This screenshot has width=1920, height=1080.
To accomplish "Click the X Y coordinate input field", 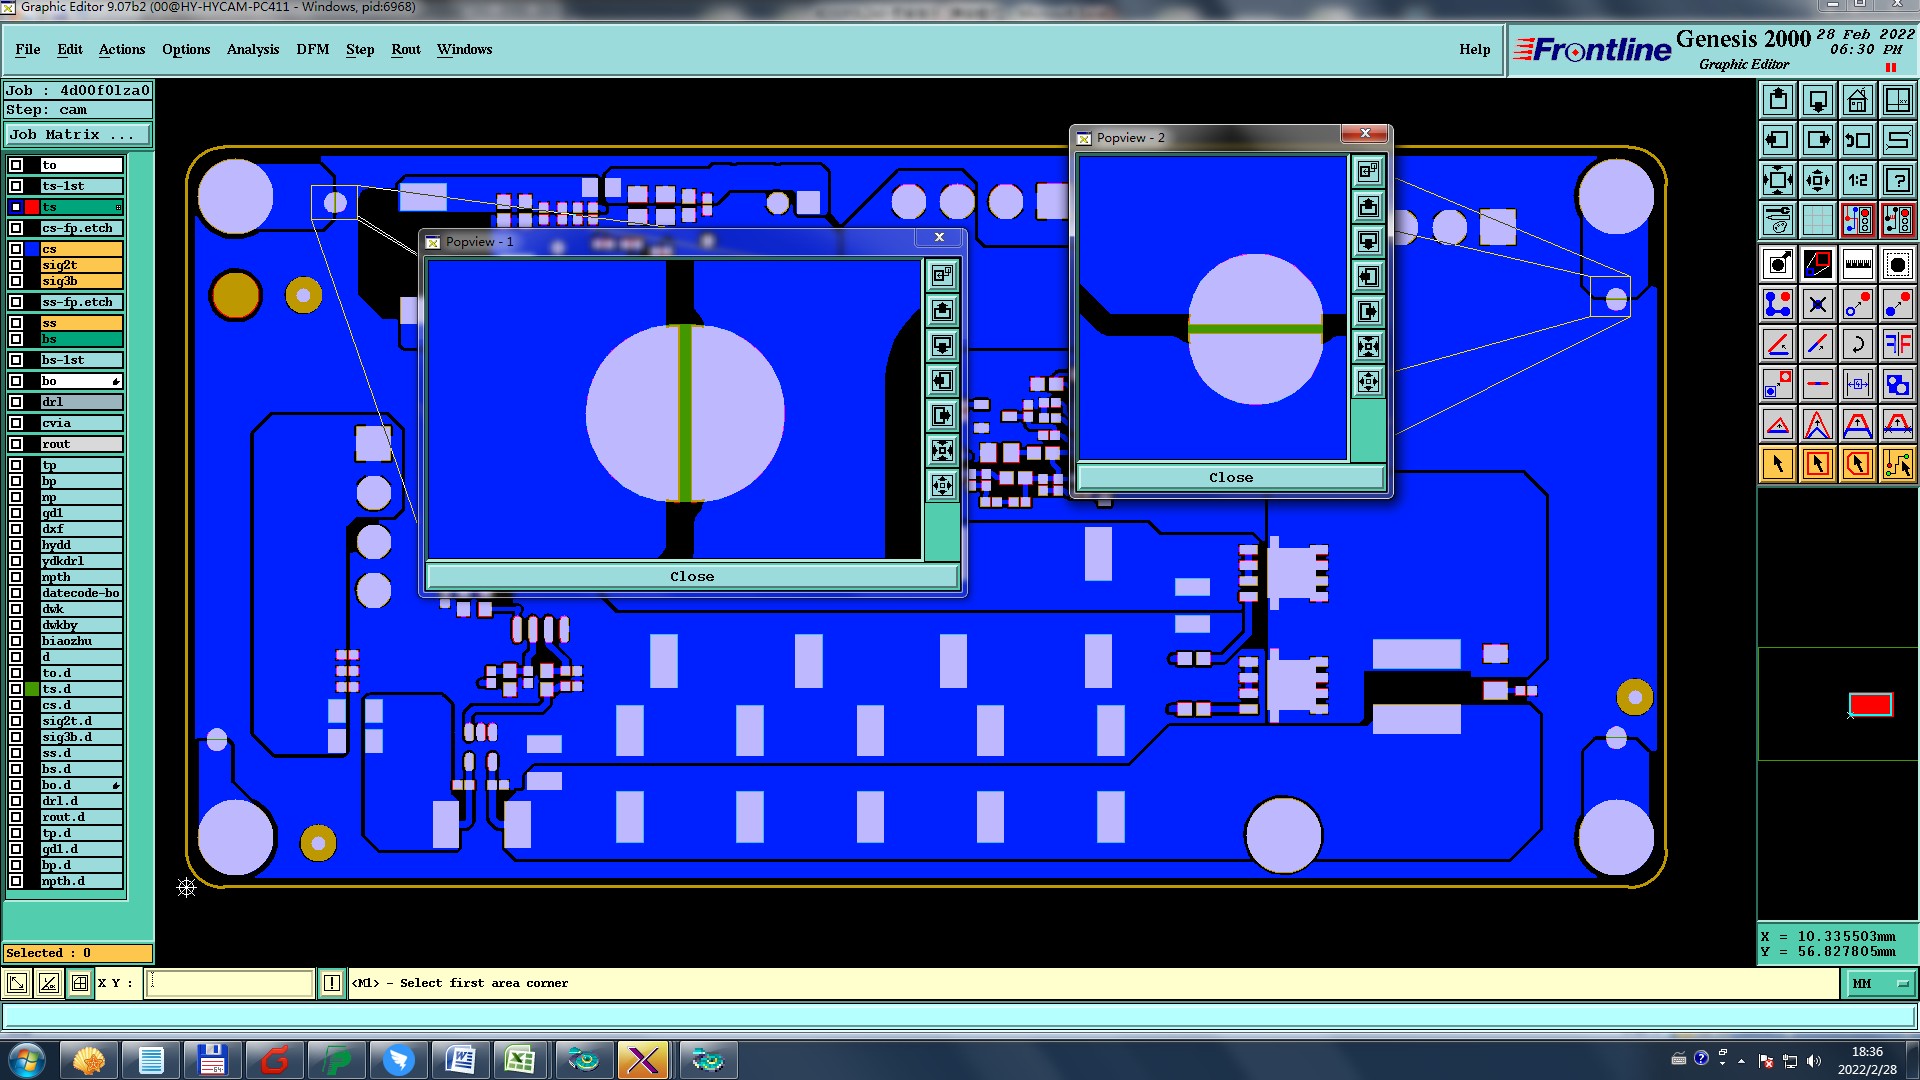I will [x=230, y=984].
